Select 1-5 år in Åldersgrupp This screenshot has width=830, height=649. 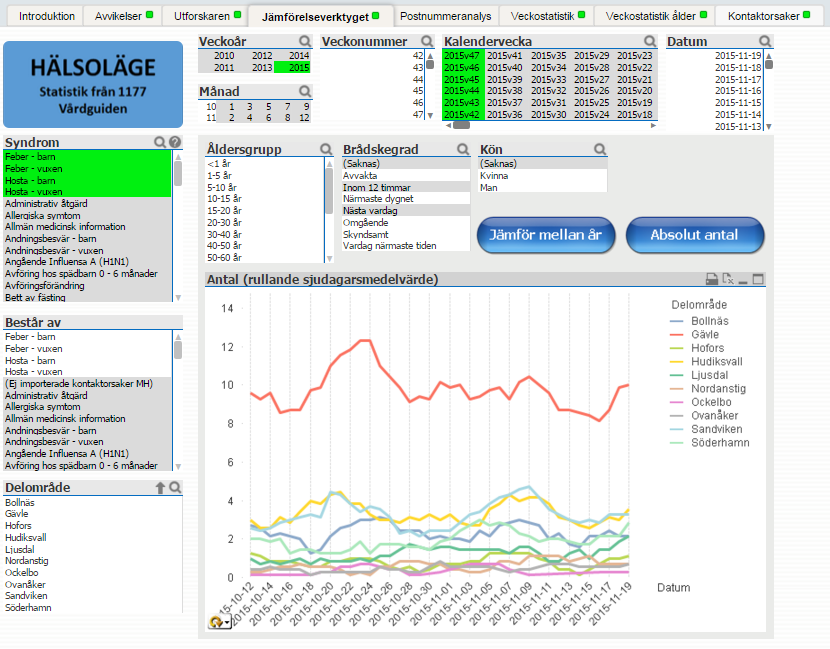pyautogui.click(x=265, y=175)
